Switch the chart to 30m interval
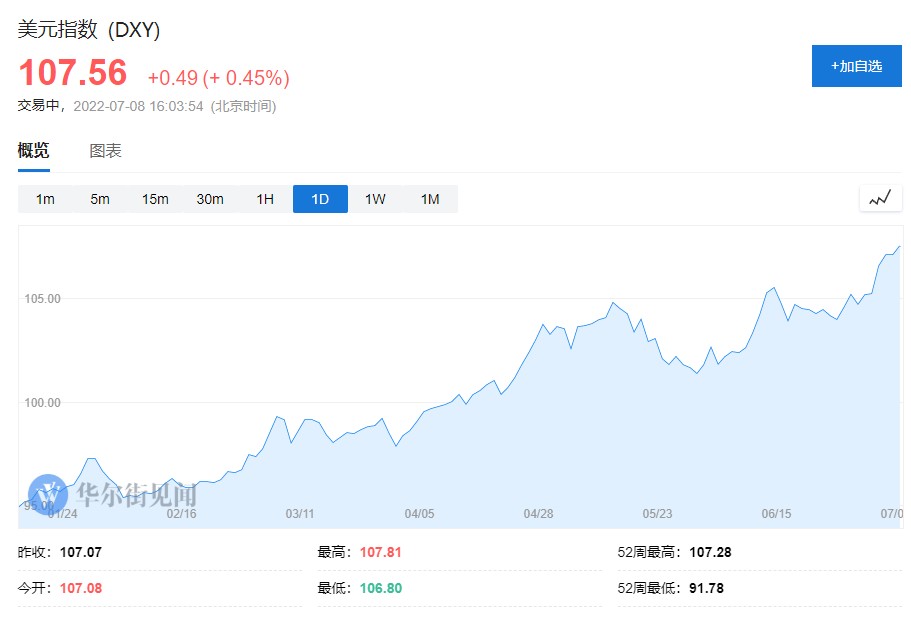This screenshot has width=911, height=620. (x=210, y=199)
